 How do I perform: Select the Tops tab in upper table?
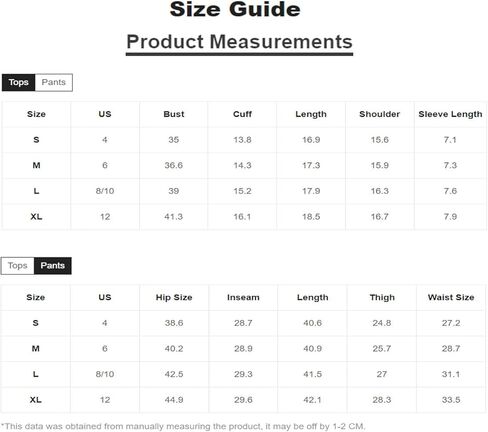(18, 82)
